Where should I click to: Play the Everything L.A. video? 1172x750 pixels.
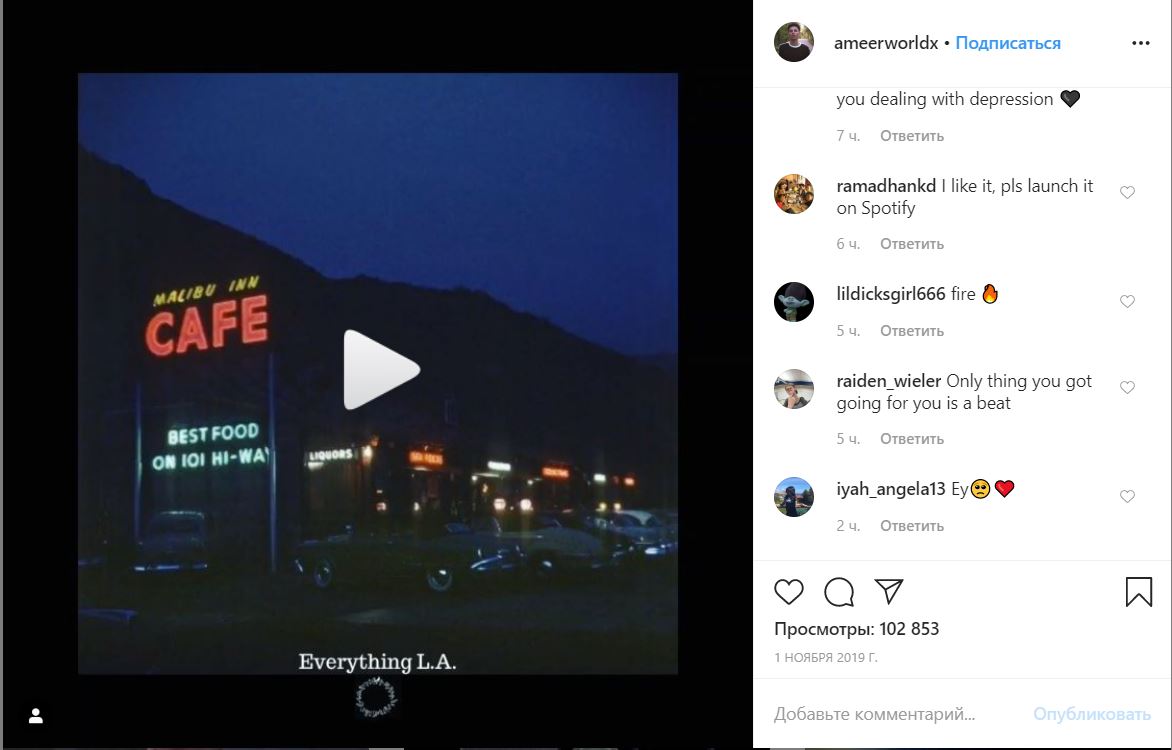click(380, 369)
